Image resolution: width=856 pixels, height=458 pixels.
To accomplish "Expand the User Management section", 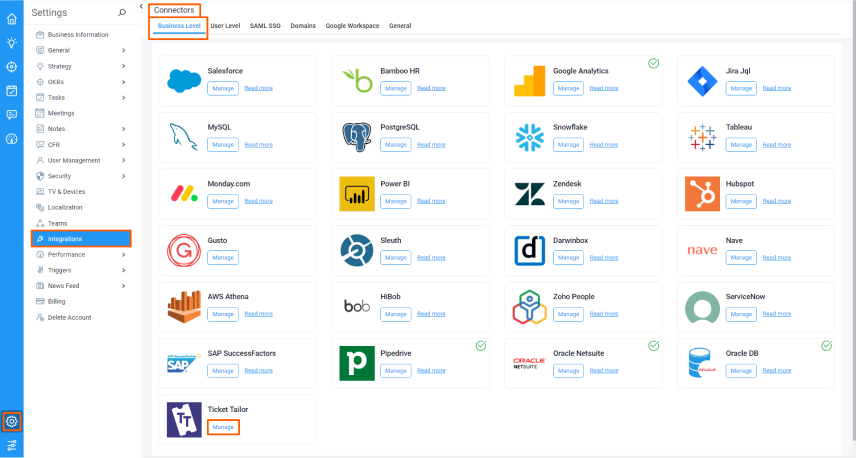I will [x=124, y=160].
